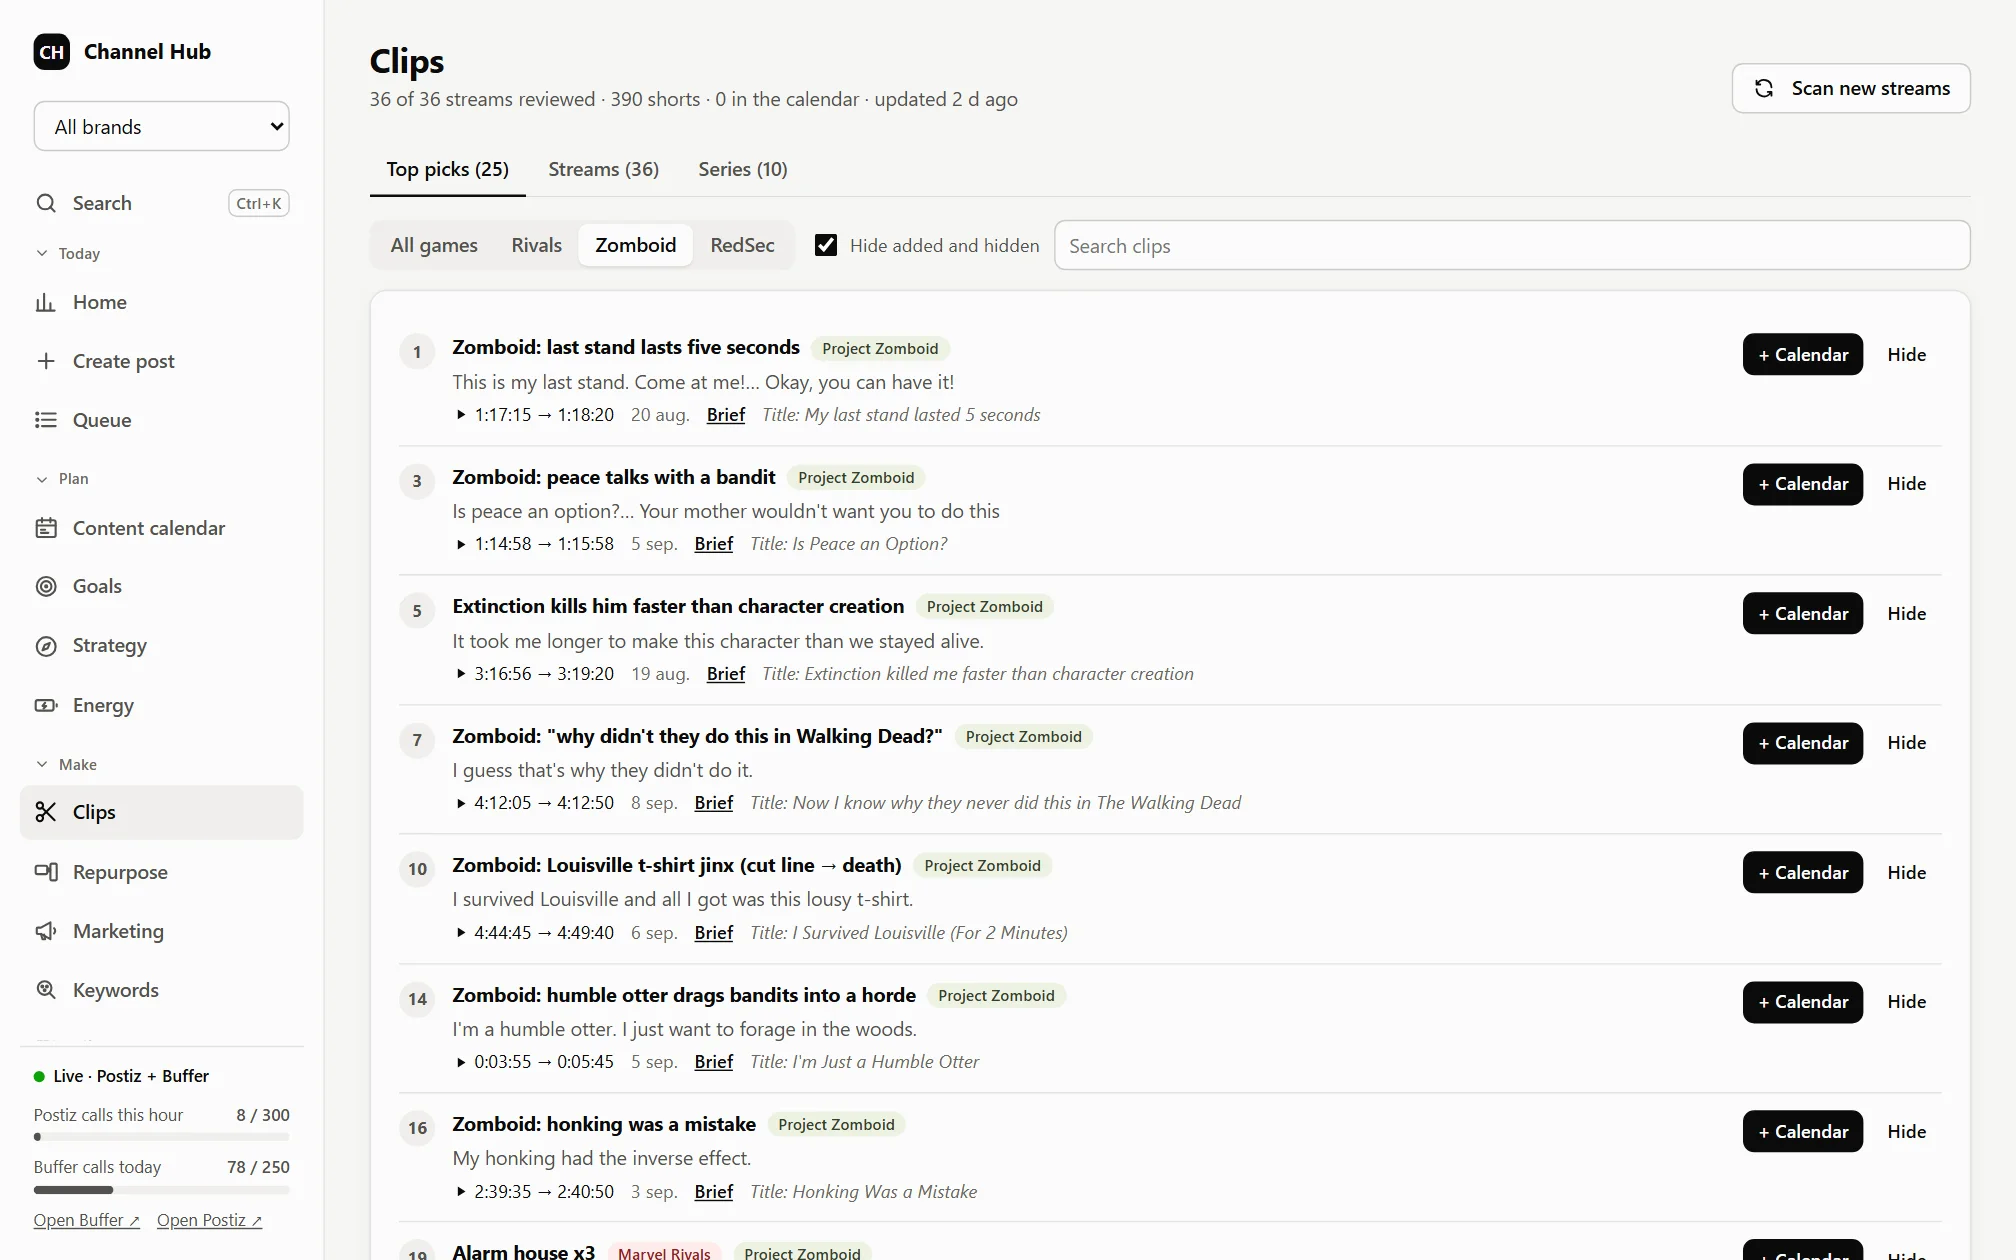Viewport: 2016px width, 1260px height.
Task: Click the Energy battery icon
Action: click(46, 705)
